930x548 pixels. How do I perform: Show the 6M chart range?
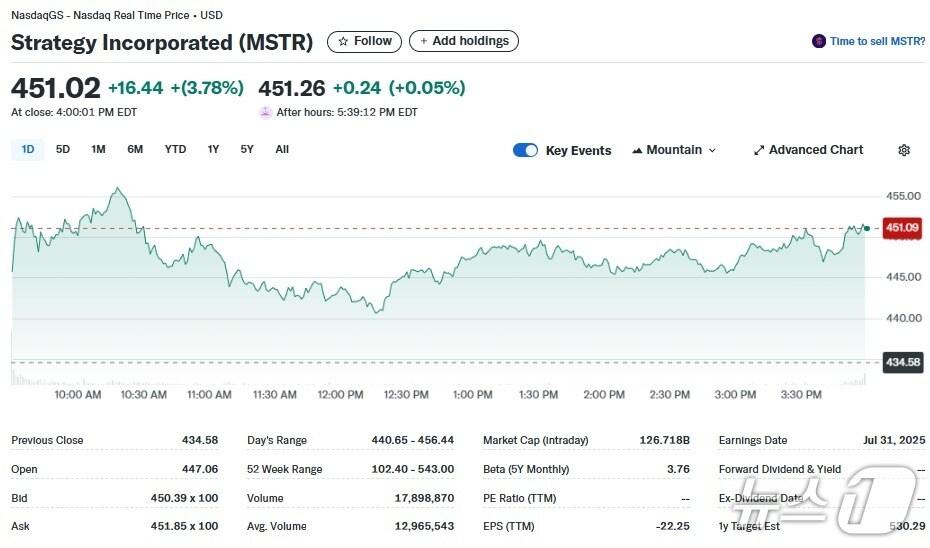(135, 149)
